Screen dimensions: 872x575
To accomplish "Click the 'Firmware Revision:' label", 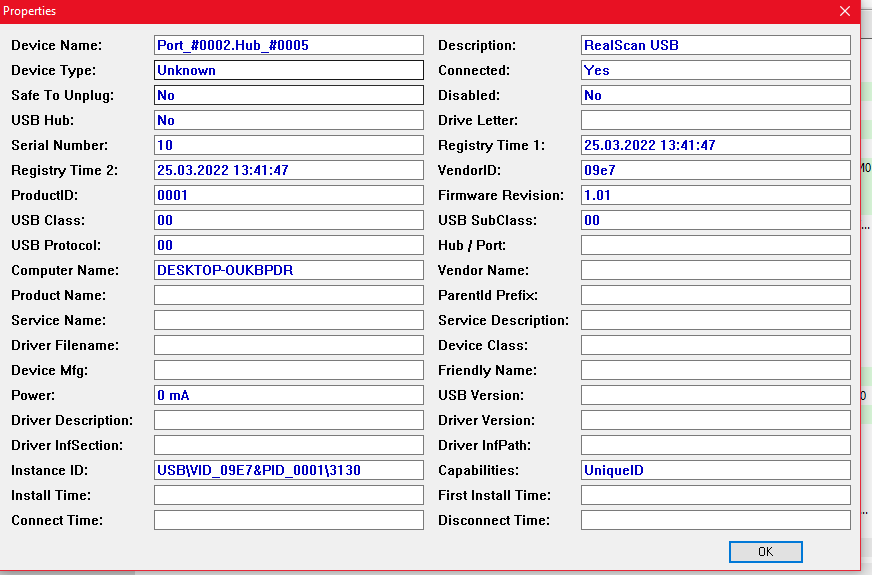I will [x=501, y=195].
